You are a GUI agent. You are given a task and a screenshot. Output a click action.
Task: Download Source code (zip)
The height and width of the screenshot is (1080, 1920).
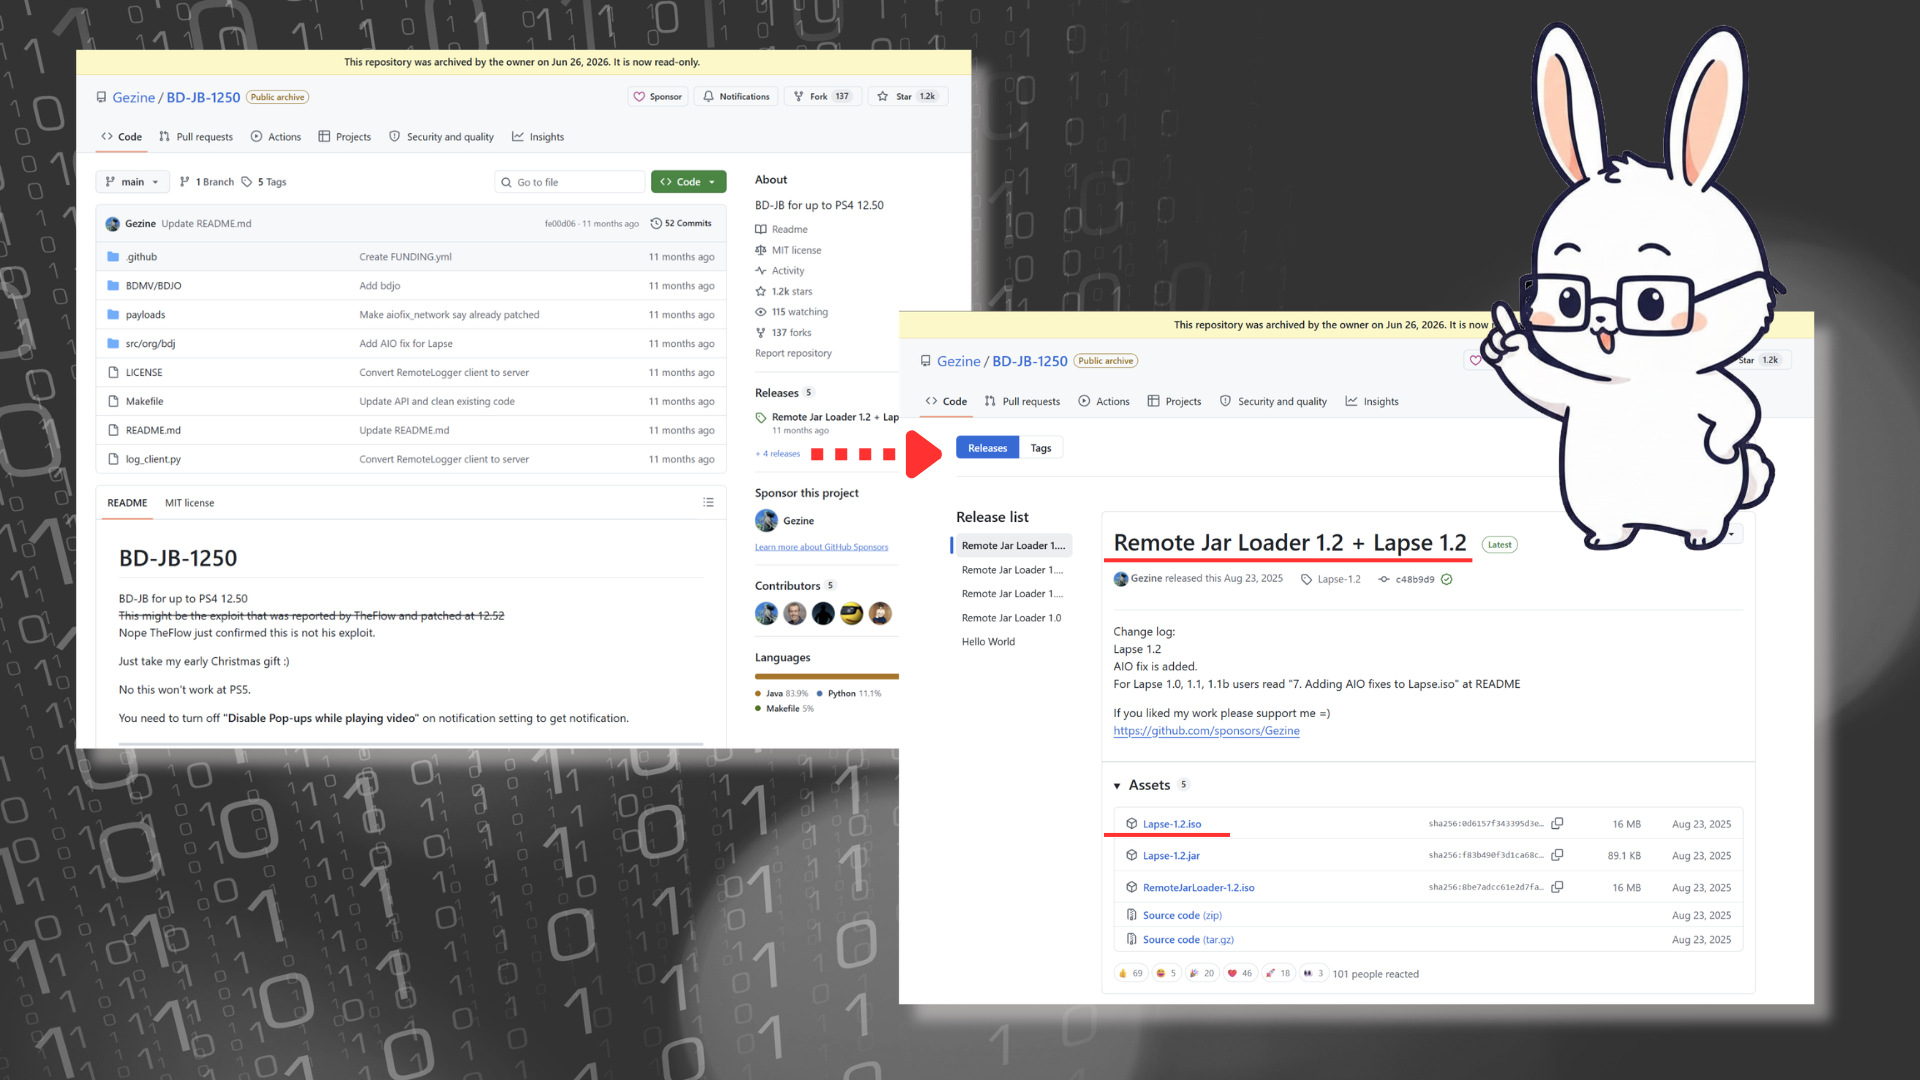coord(1182,916)
